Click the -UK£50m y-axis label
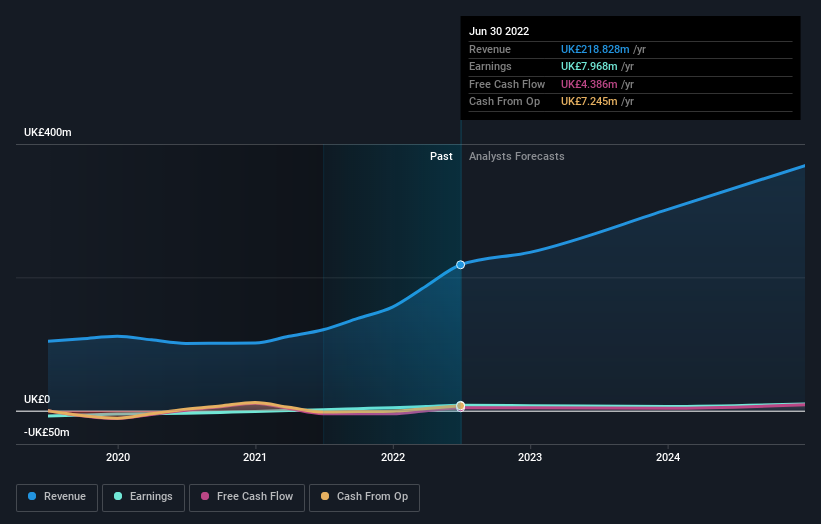The width and height of the screenshot is (821, 524). [47, 432]
